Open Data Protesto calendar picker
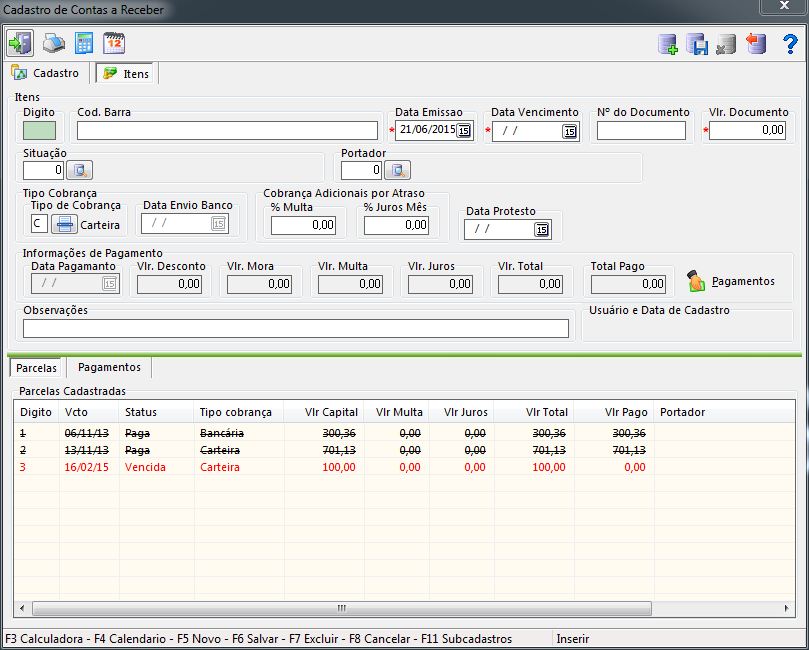Screen dimensions: 809x650 (541, 229)
